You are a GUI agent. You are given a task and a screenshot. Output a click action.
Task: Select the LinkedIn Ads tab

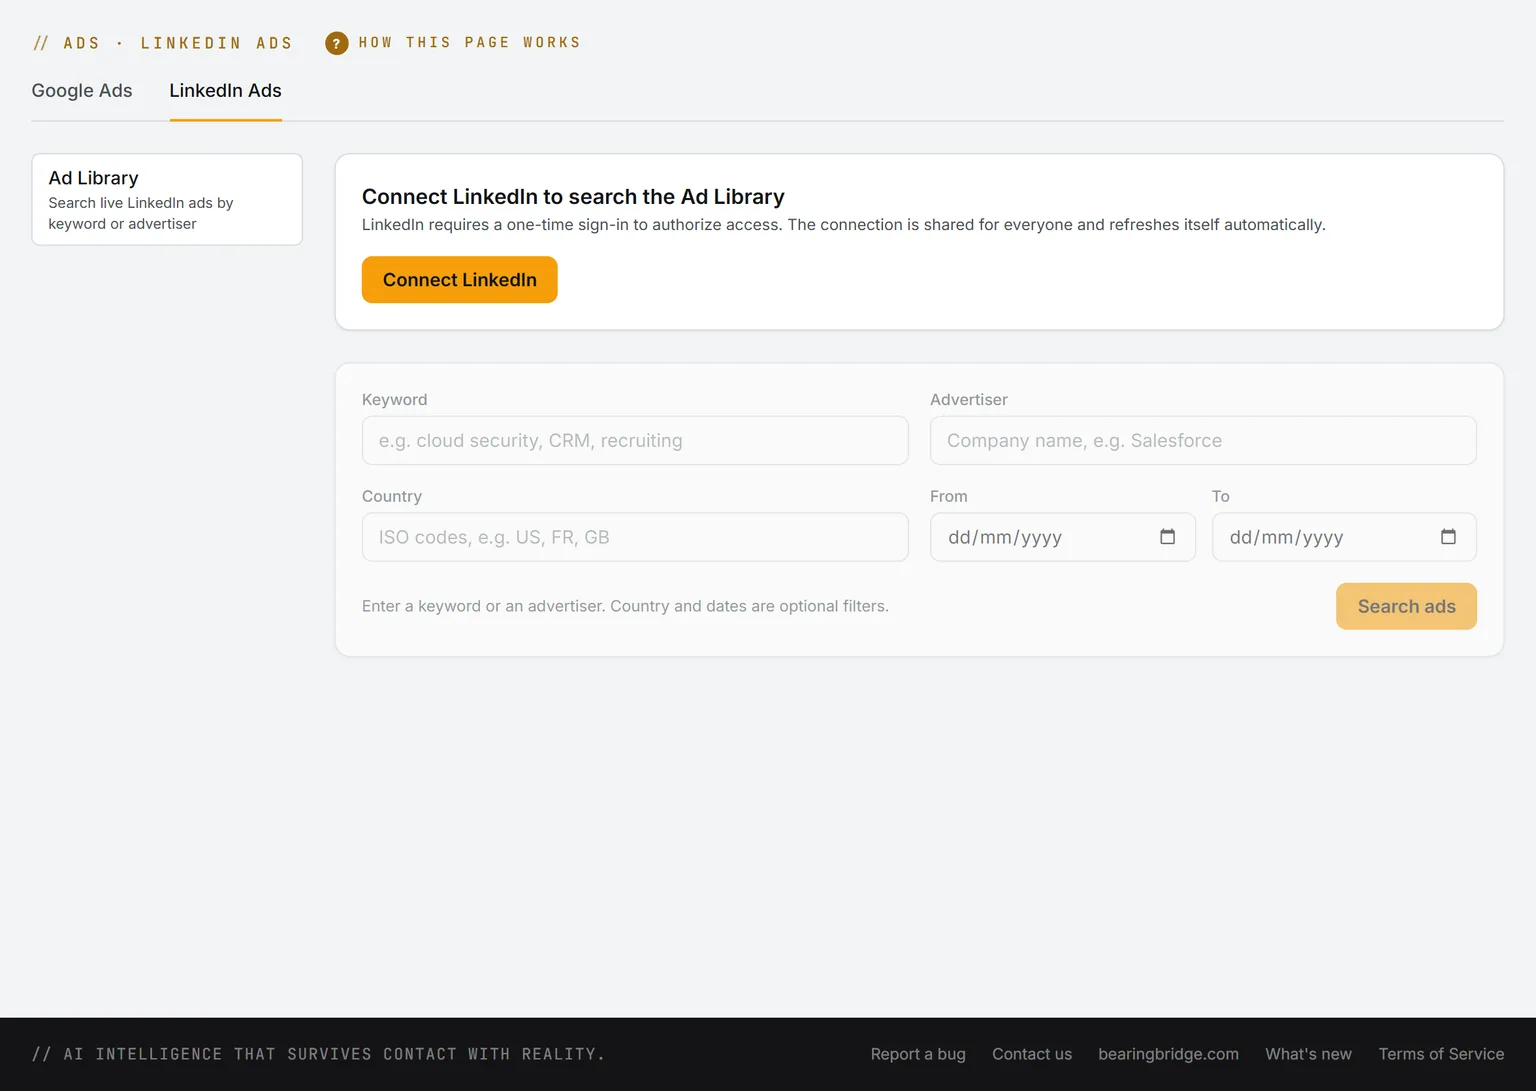click(x=225, y=91)
